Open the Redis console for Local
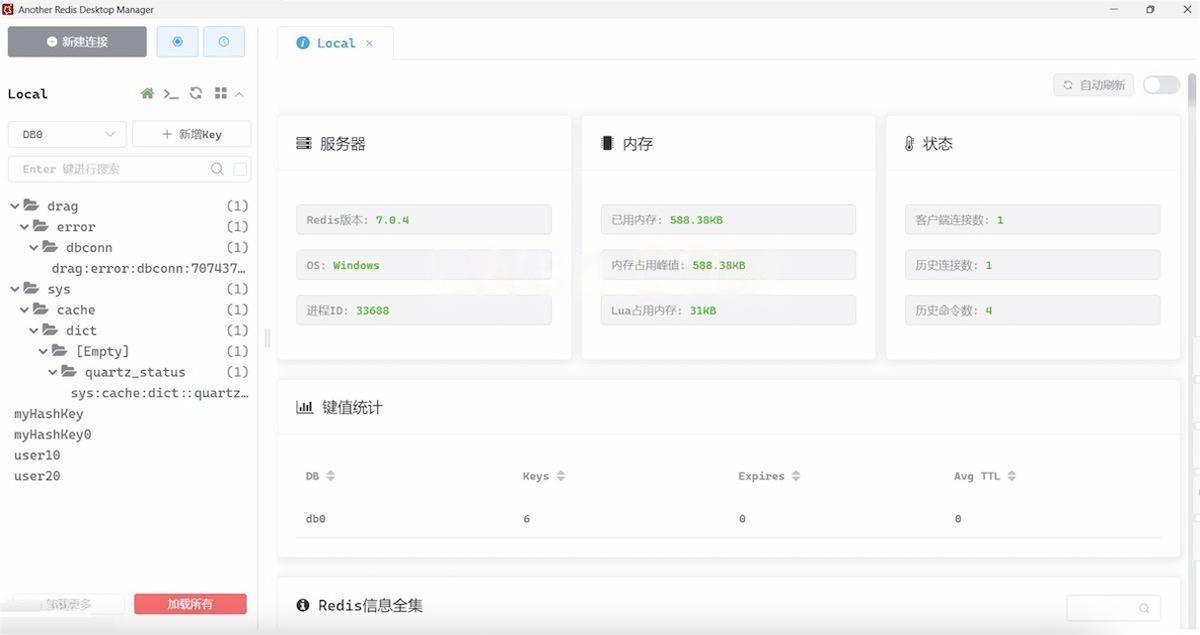Screen dimensions: 1200x635 [171, 93]
